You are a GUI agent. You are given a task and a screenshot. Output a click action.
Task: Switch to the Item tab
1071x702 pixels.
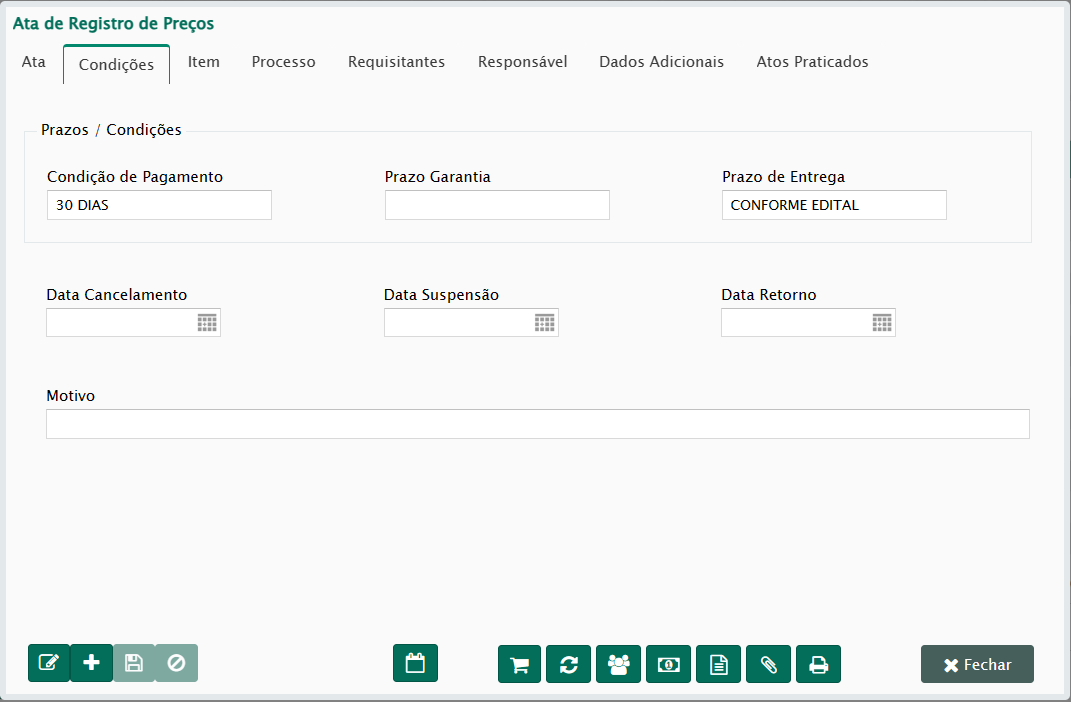coord(204,62)
